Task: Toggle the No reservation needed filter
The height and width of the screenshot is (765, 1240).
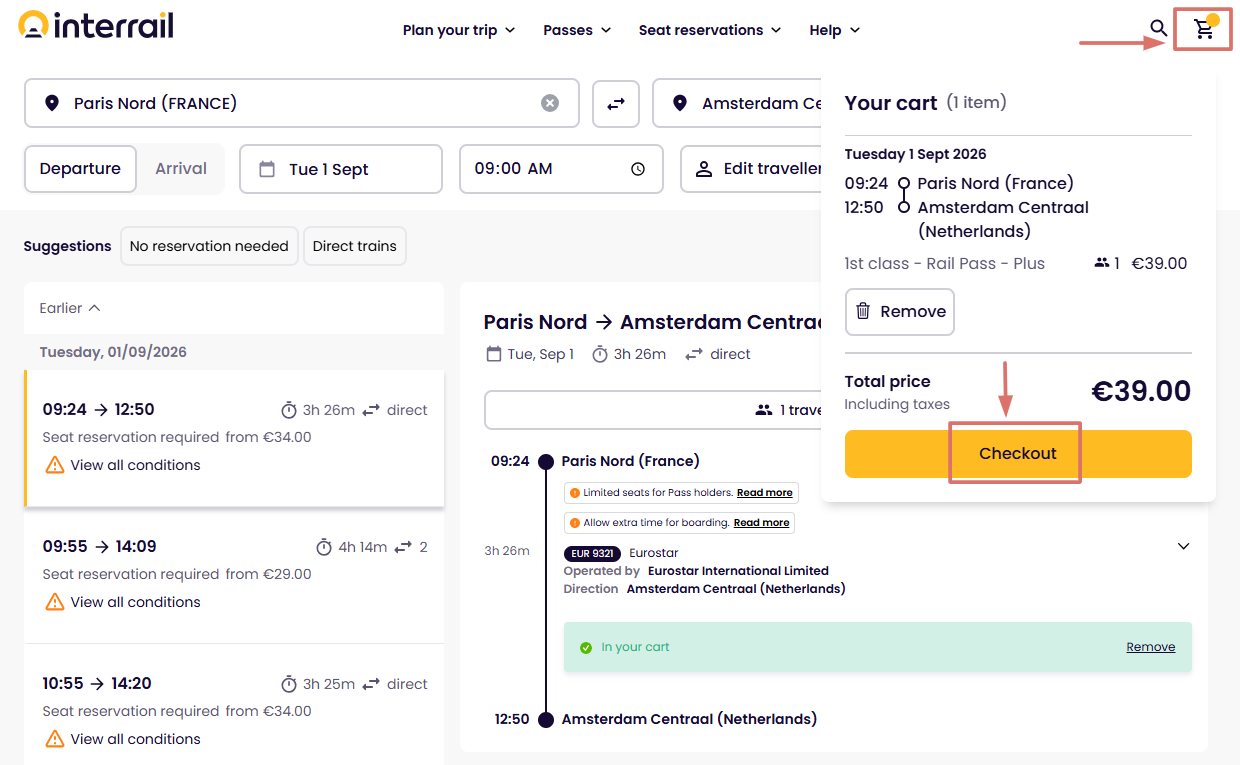Action: (x=209, y=246)
